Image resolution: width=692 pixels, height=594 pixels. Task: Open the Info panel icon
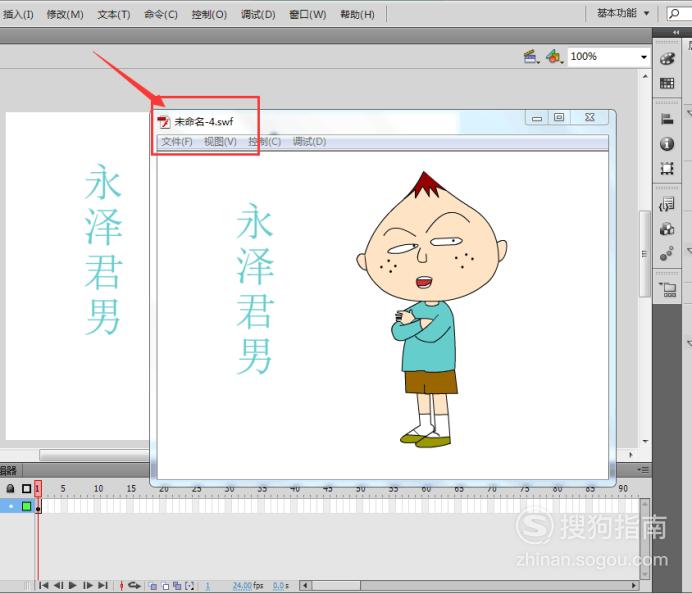(667, 144)
